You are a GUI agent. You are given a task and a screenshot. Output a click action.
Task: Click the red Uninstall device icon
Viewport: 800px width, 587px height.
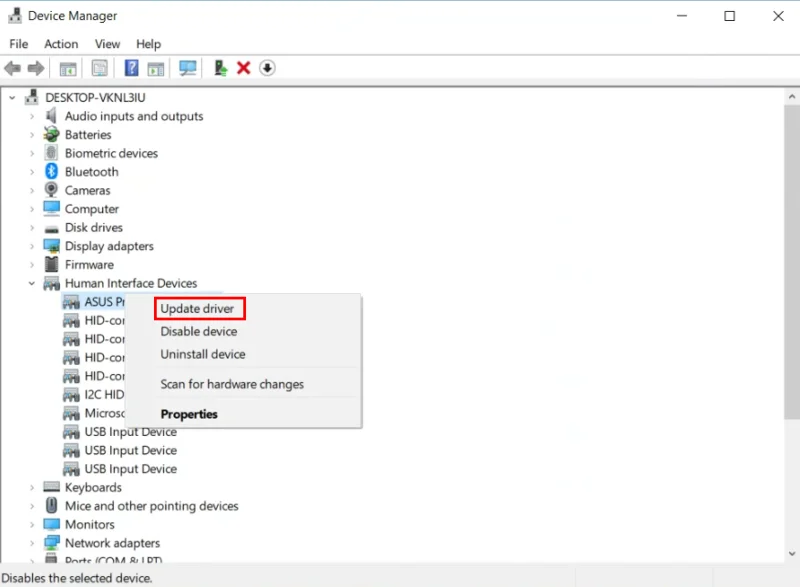pos(244,68)
